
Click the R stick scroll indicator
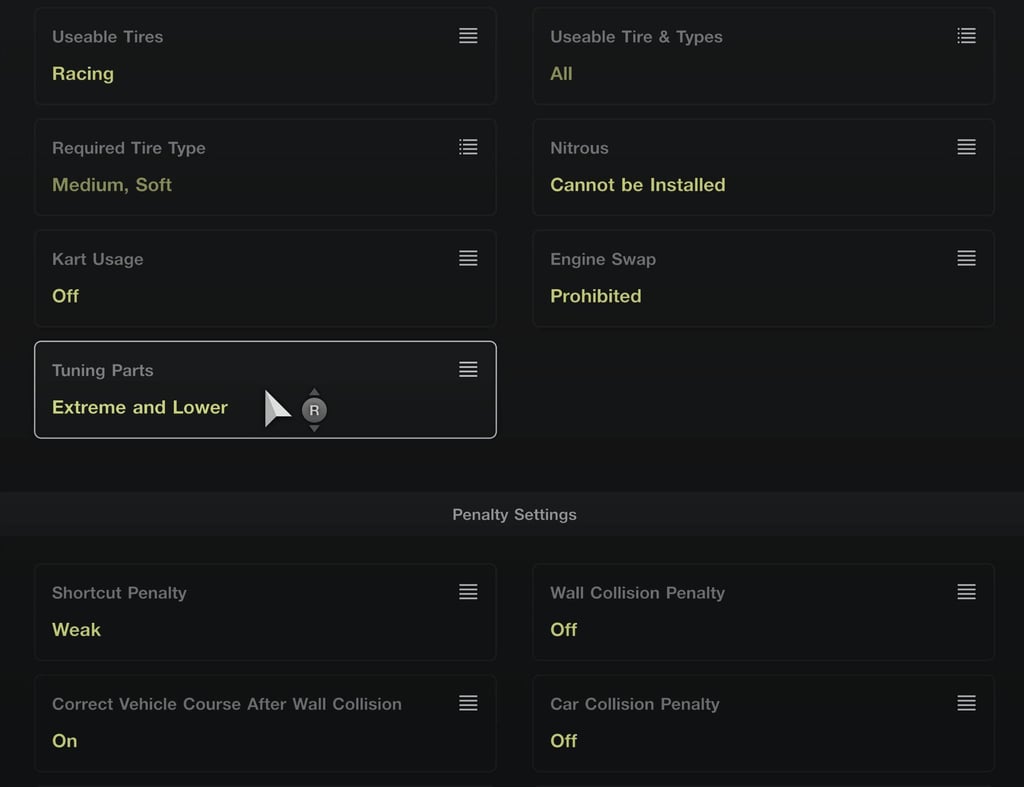coord(314,410)
